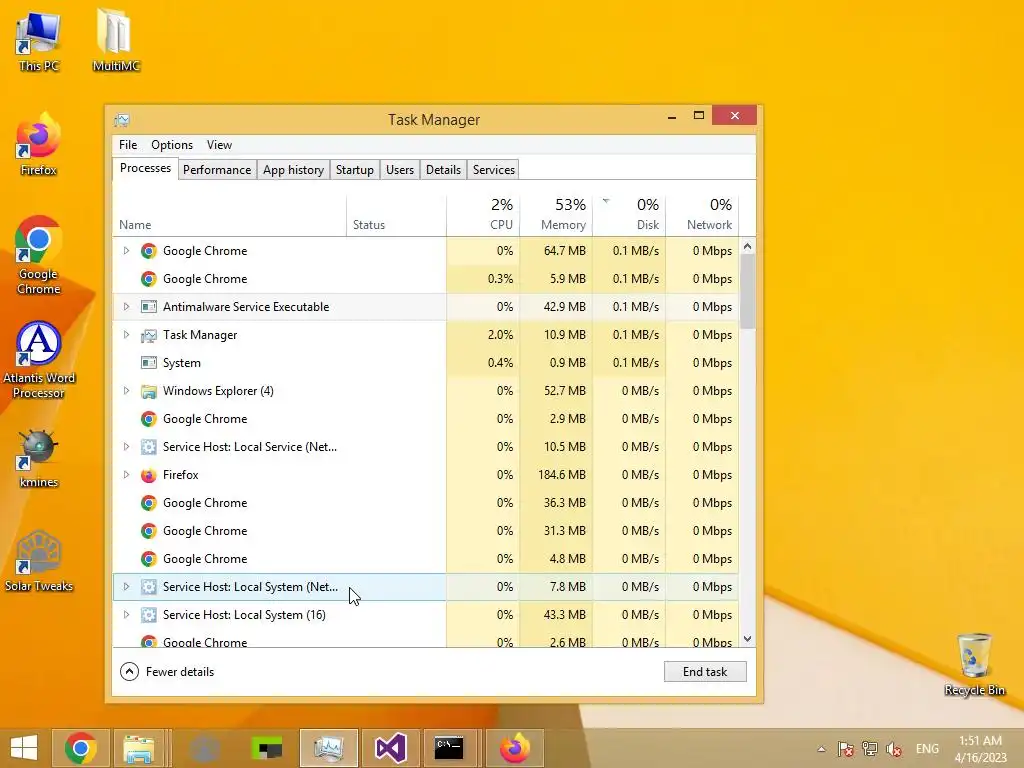Click Task Manager title bar icon
Screen dimensions: 1024x768
[122, 120]
